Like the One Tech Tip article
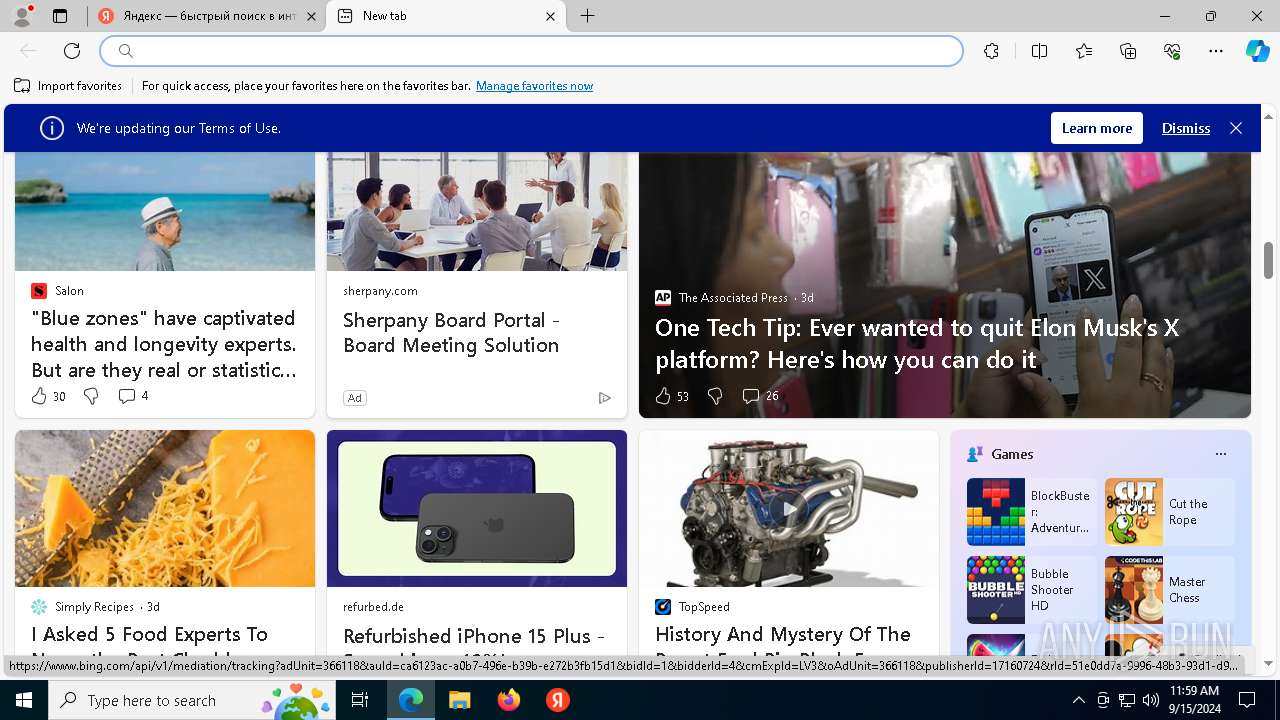The width and height of the screenshot is (1280, 720). [663, 396]
